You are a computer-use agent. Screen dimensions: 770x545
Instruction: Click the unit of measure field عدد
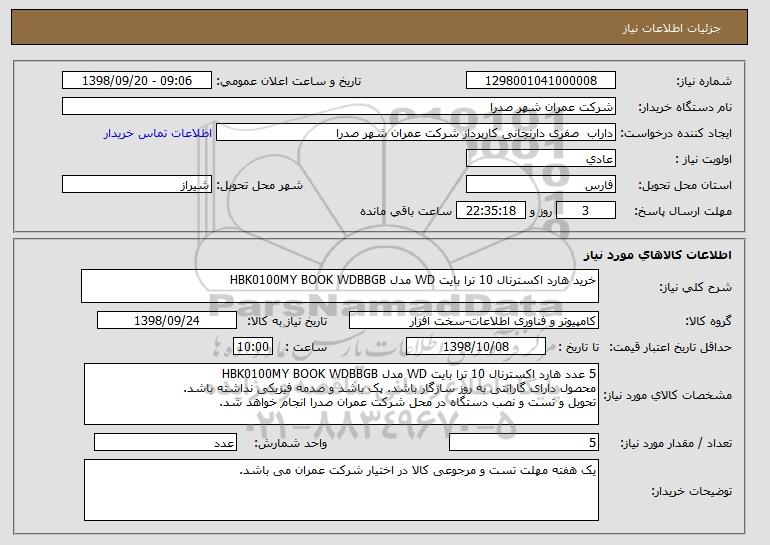pos(165,442)
